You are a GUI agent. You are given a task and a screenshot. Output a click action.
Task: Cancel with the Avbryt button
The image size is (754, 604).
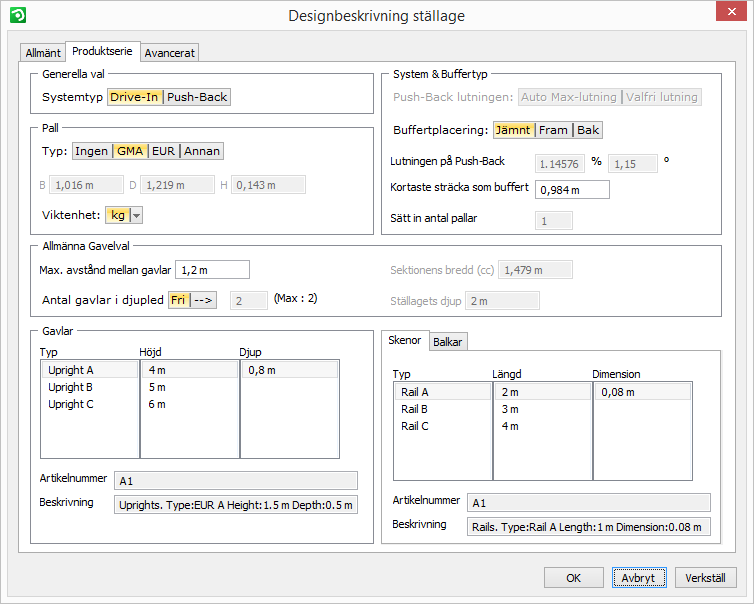pyautogui.click(x=639, y=578)
